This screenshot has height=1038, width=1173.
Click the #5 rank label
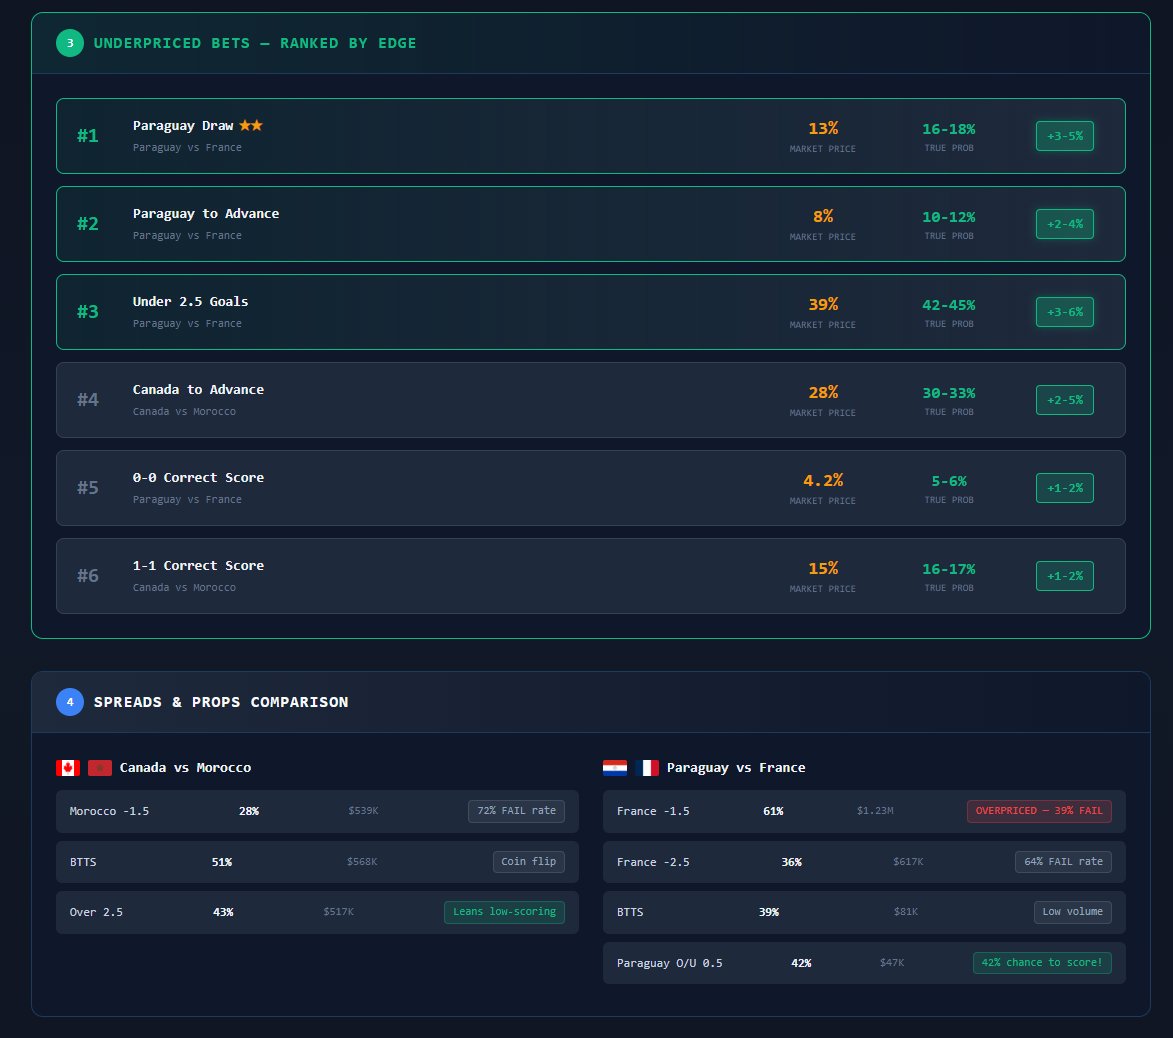pos(88,488)
